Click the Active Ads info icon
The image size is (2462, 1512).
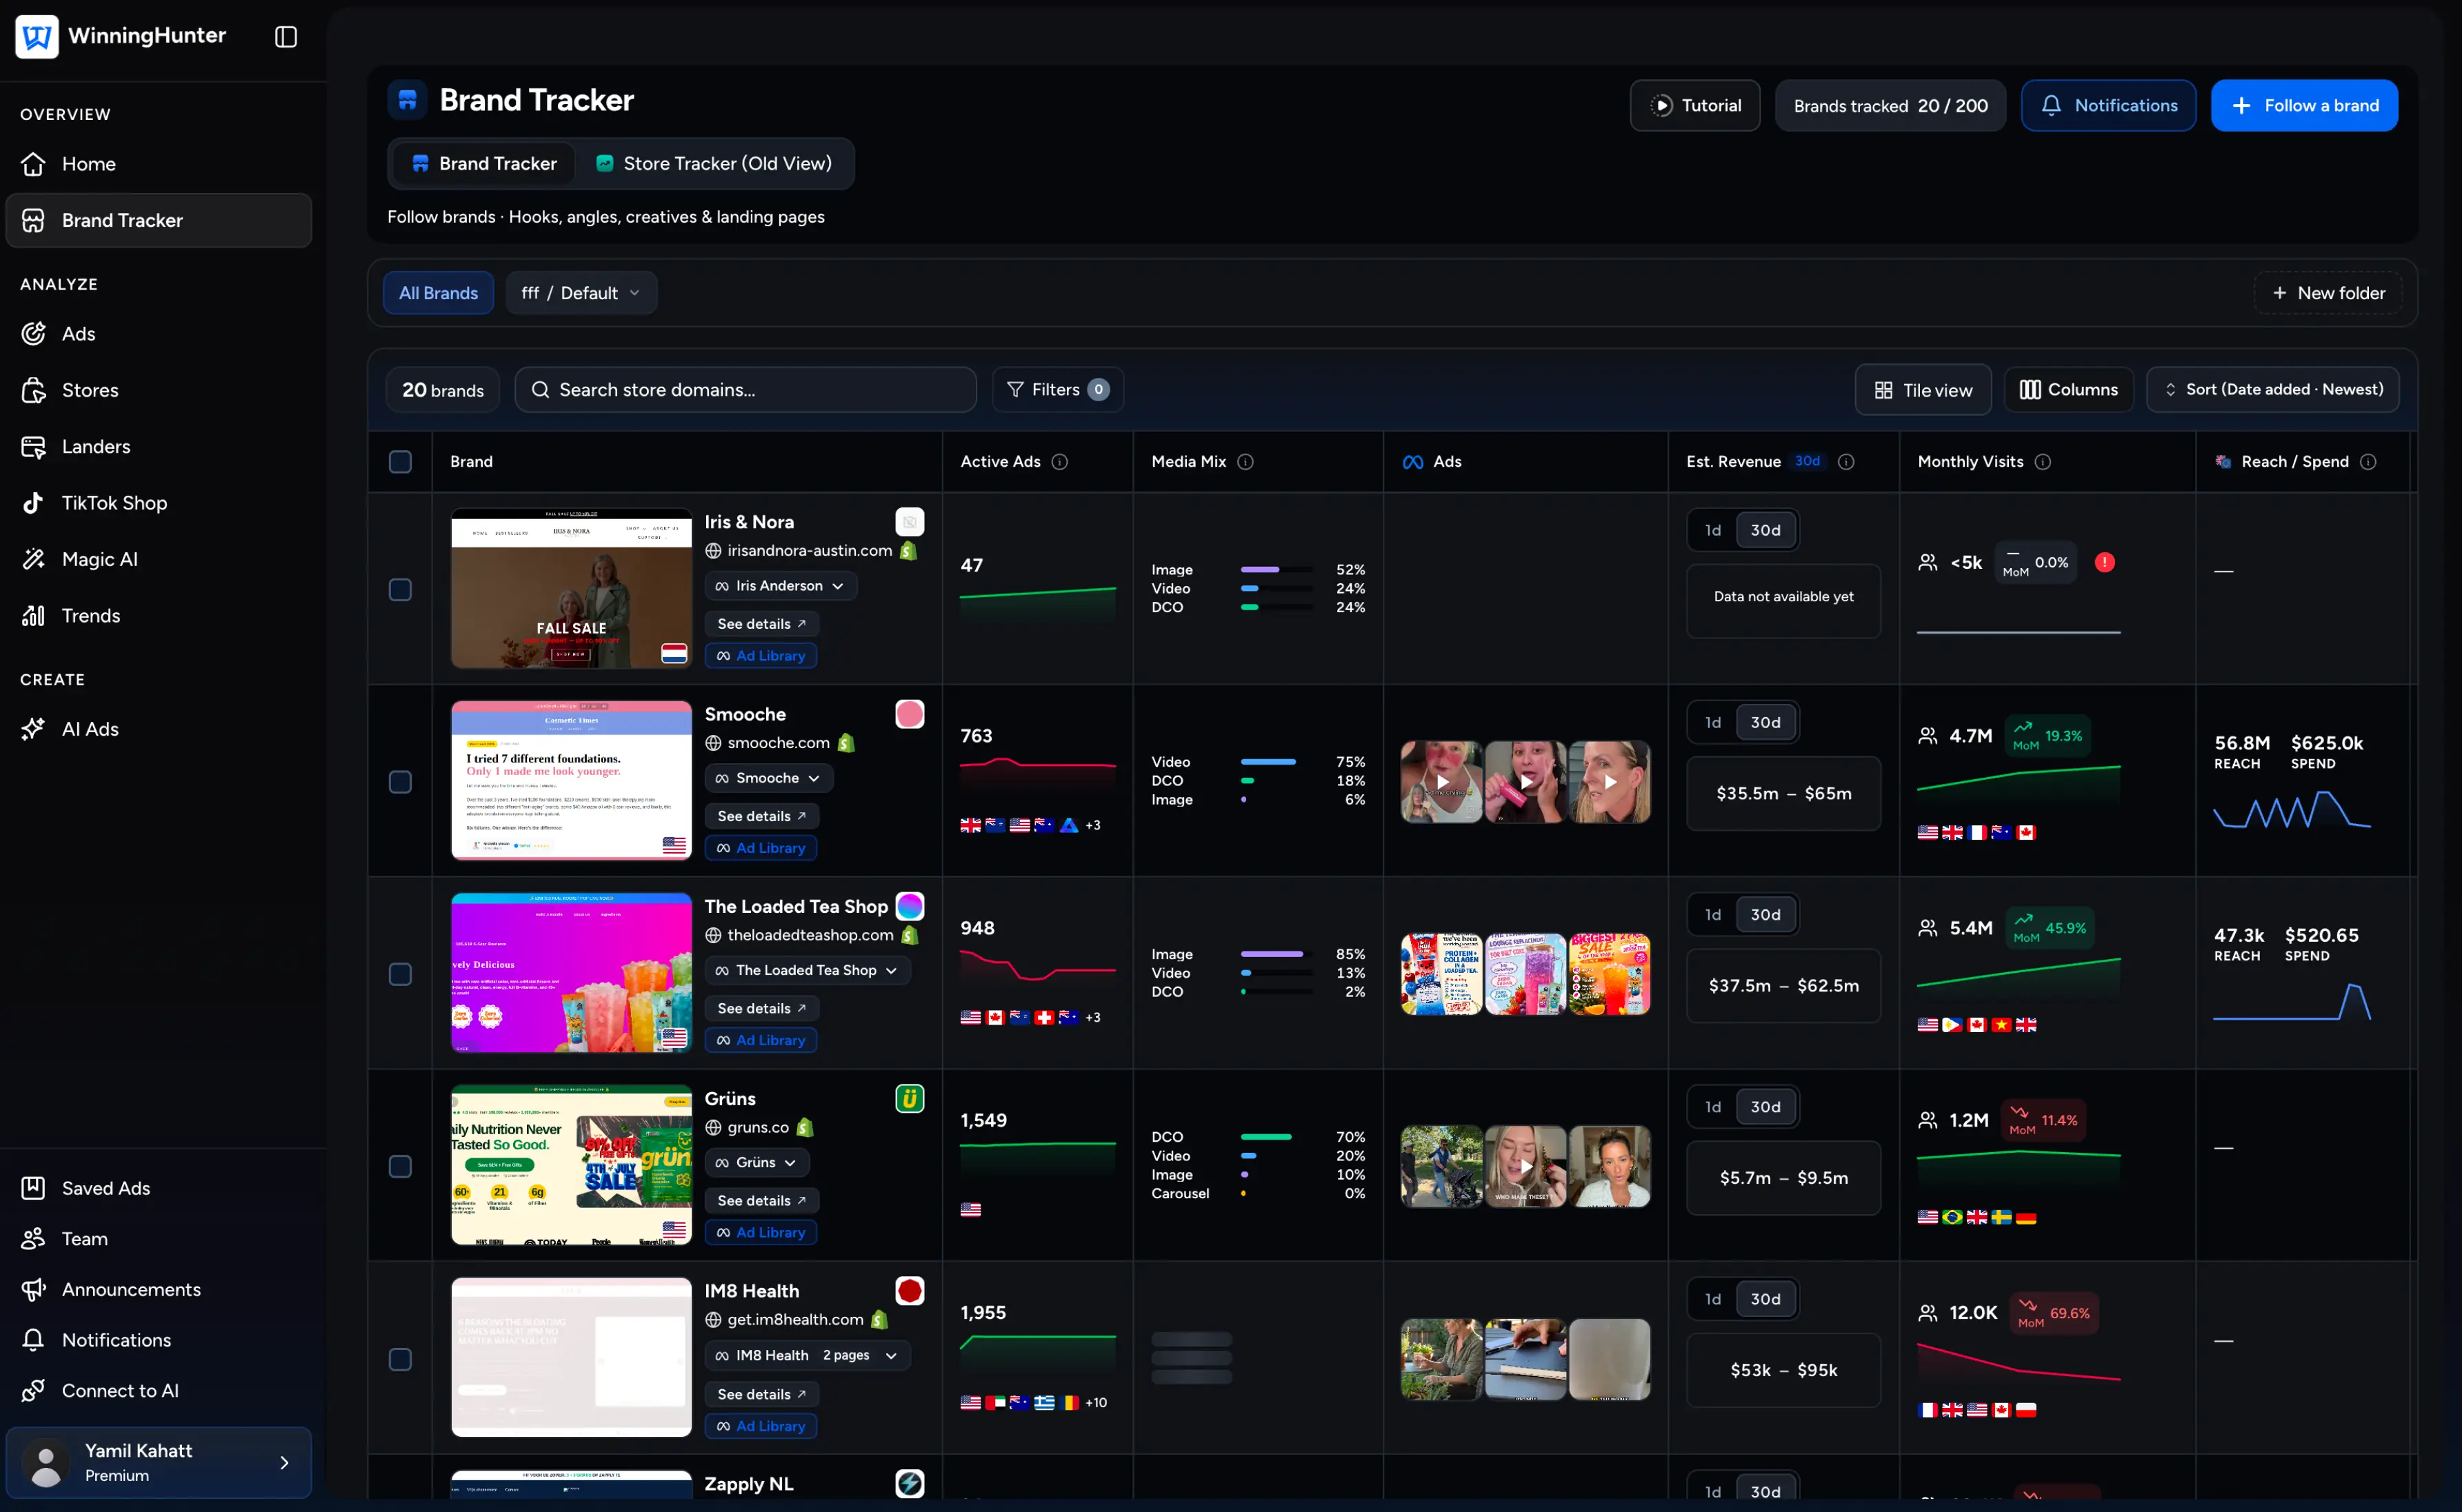1060,462
